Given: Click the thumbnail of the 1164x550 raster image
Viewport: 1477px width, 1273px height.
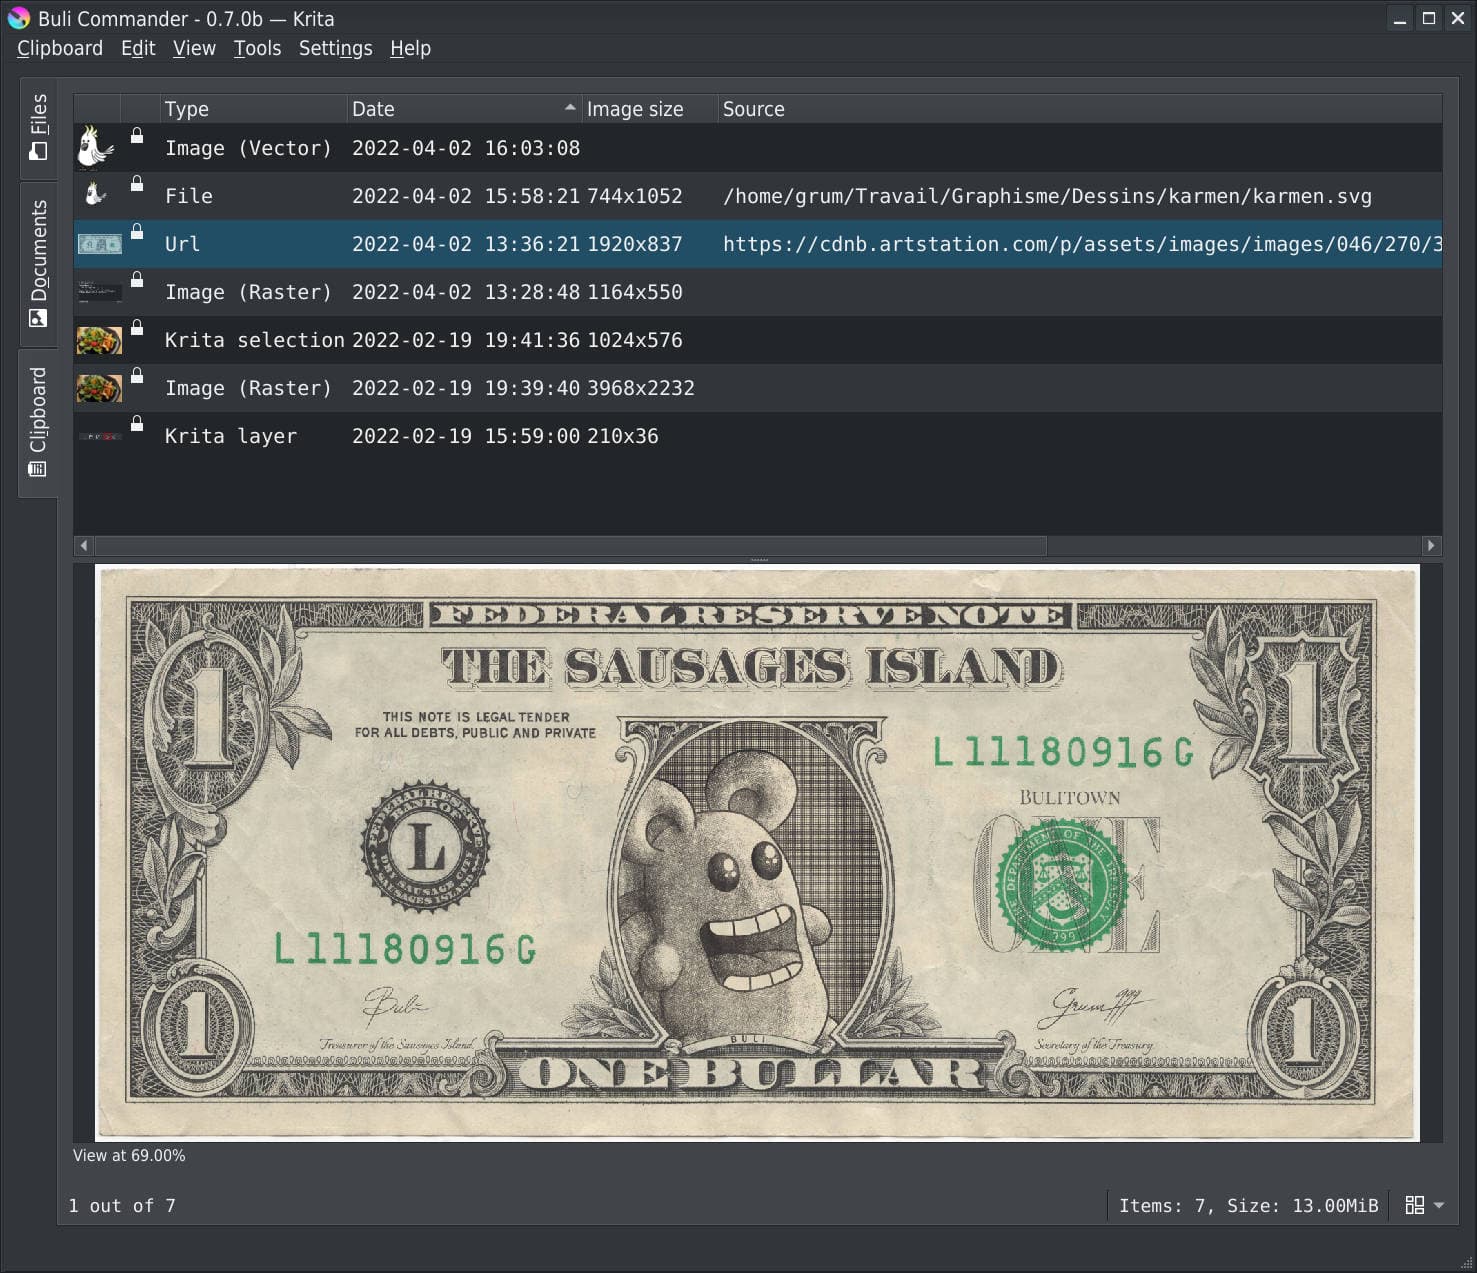Looking at the screenshot, I should [99, 291].
